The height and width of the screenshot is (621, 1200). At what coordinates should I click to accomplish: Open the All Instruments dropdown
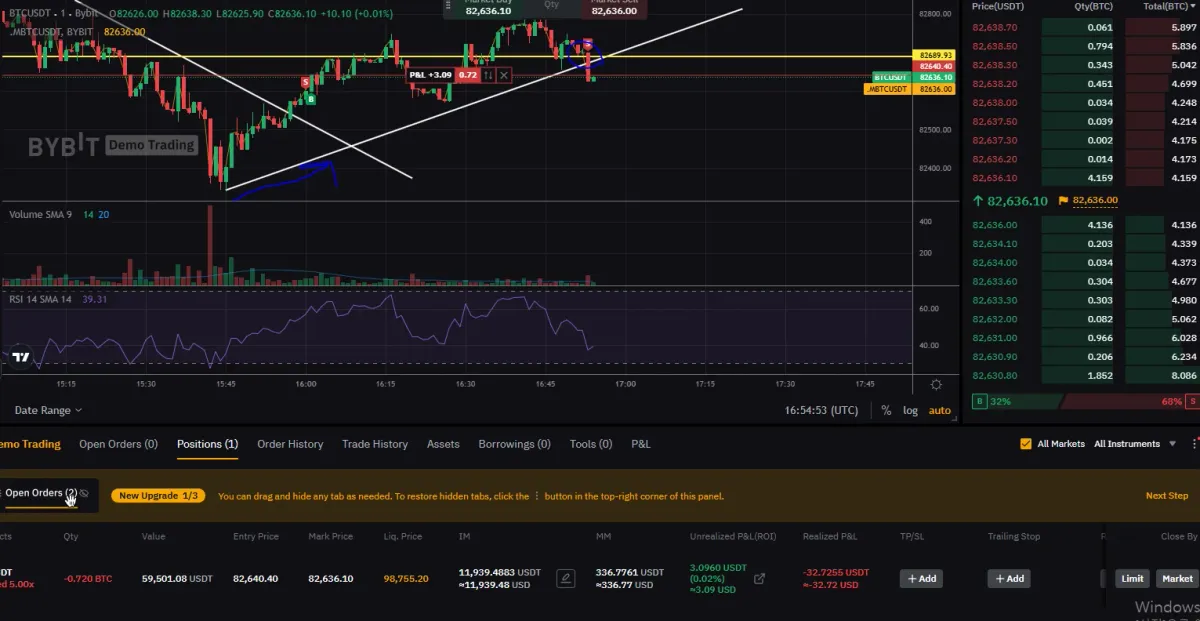(1133, 444)
